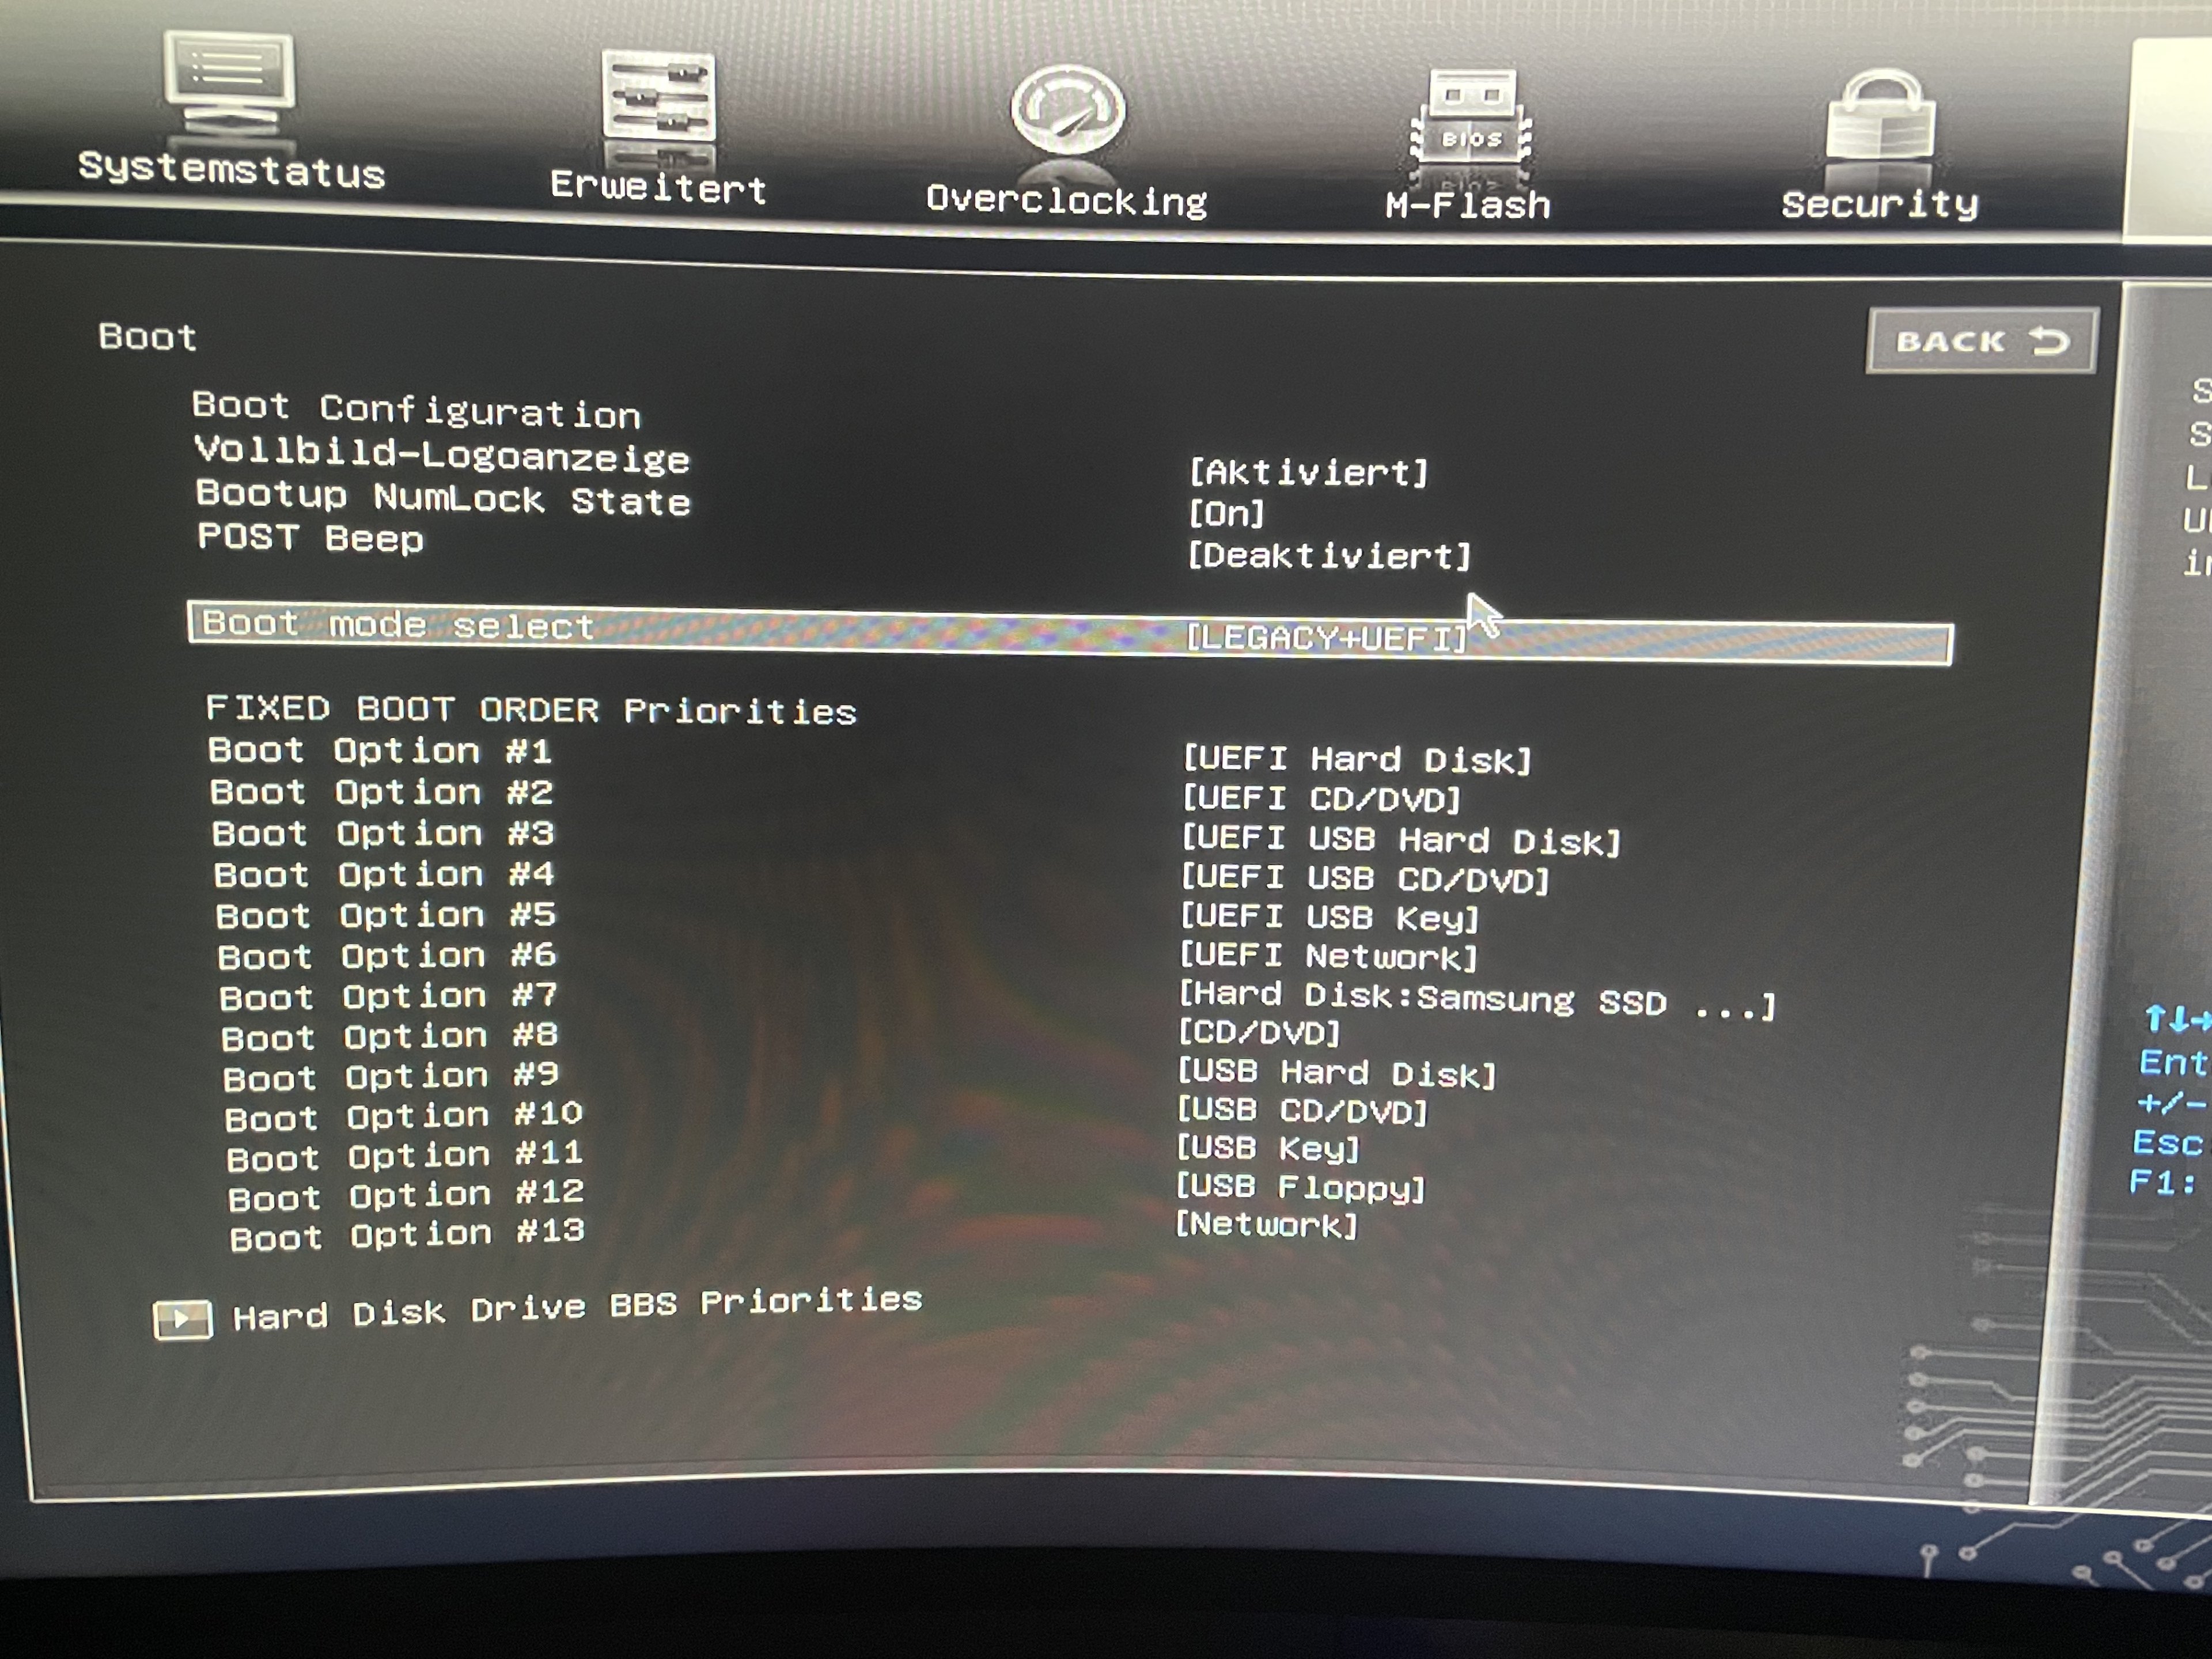
Task: Change Boot Option #1 UEFI Hard Disk
Action: (x=1356, y=759)
